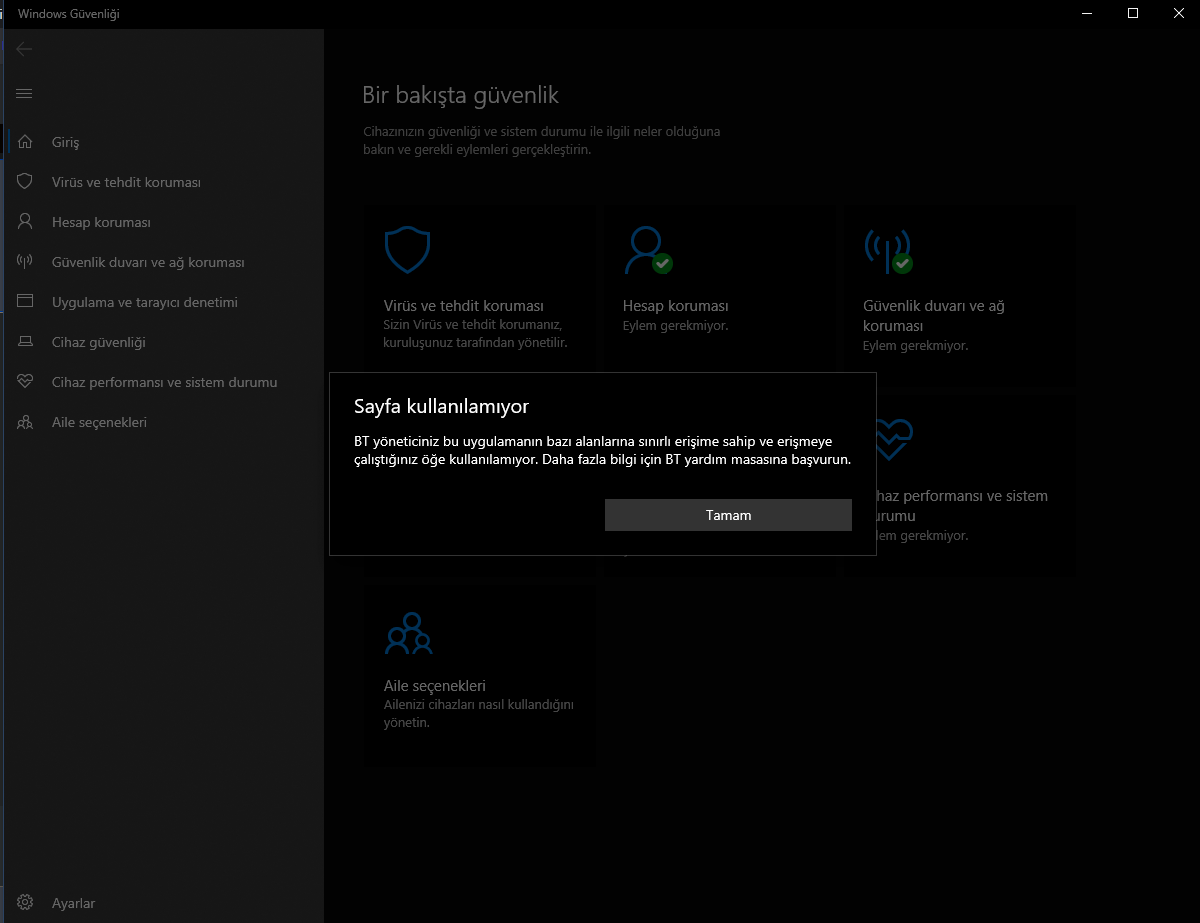The image size is (1200, 923).
Task: Click the person icon for Hesap koruması
Action: pos(25,222)
